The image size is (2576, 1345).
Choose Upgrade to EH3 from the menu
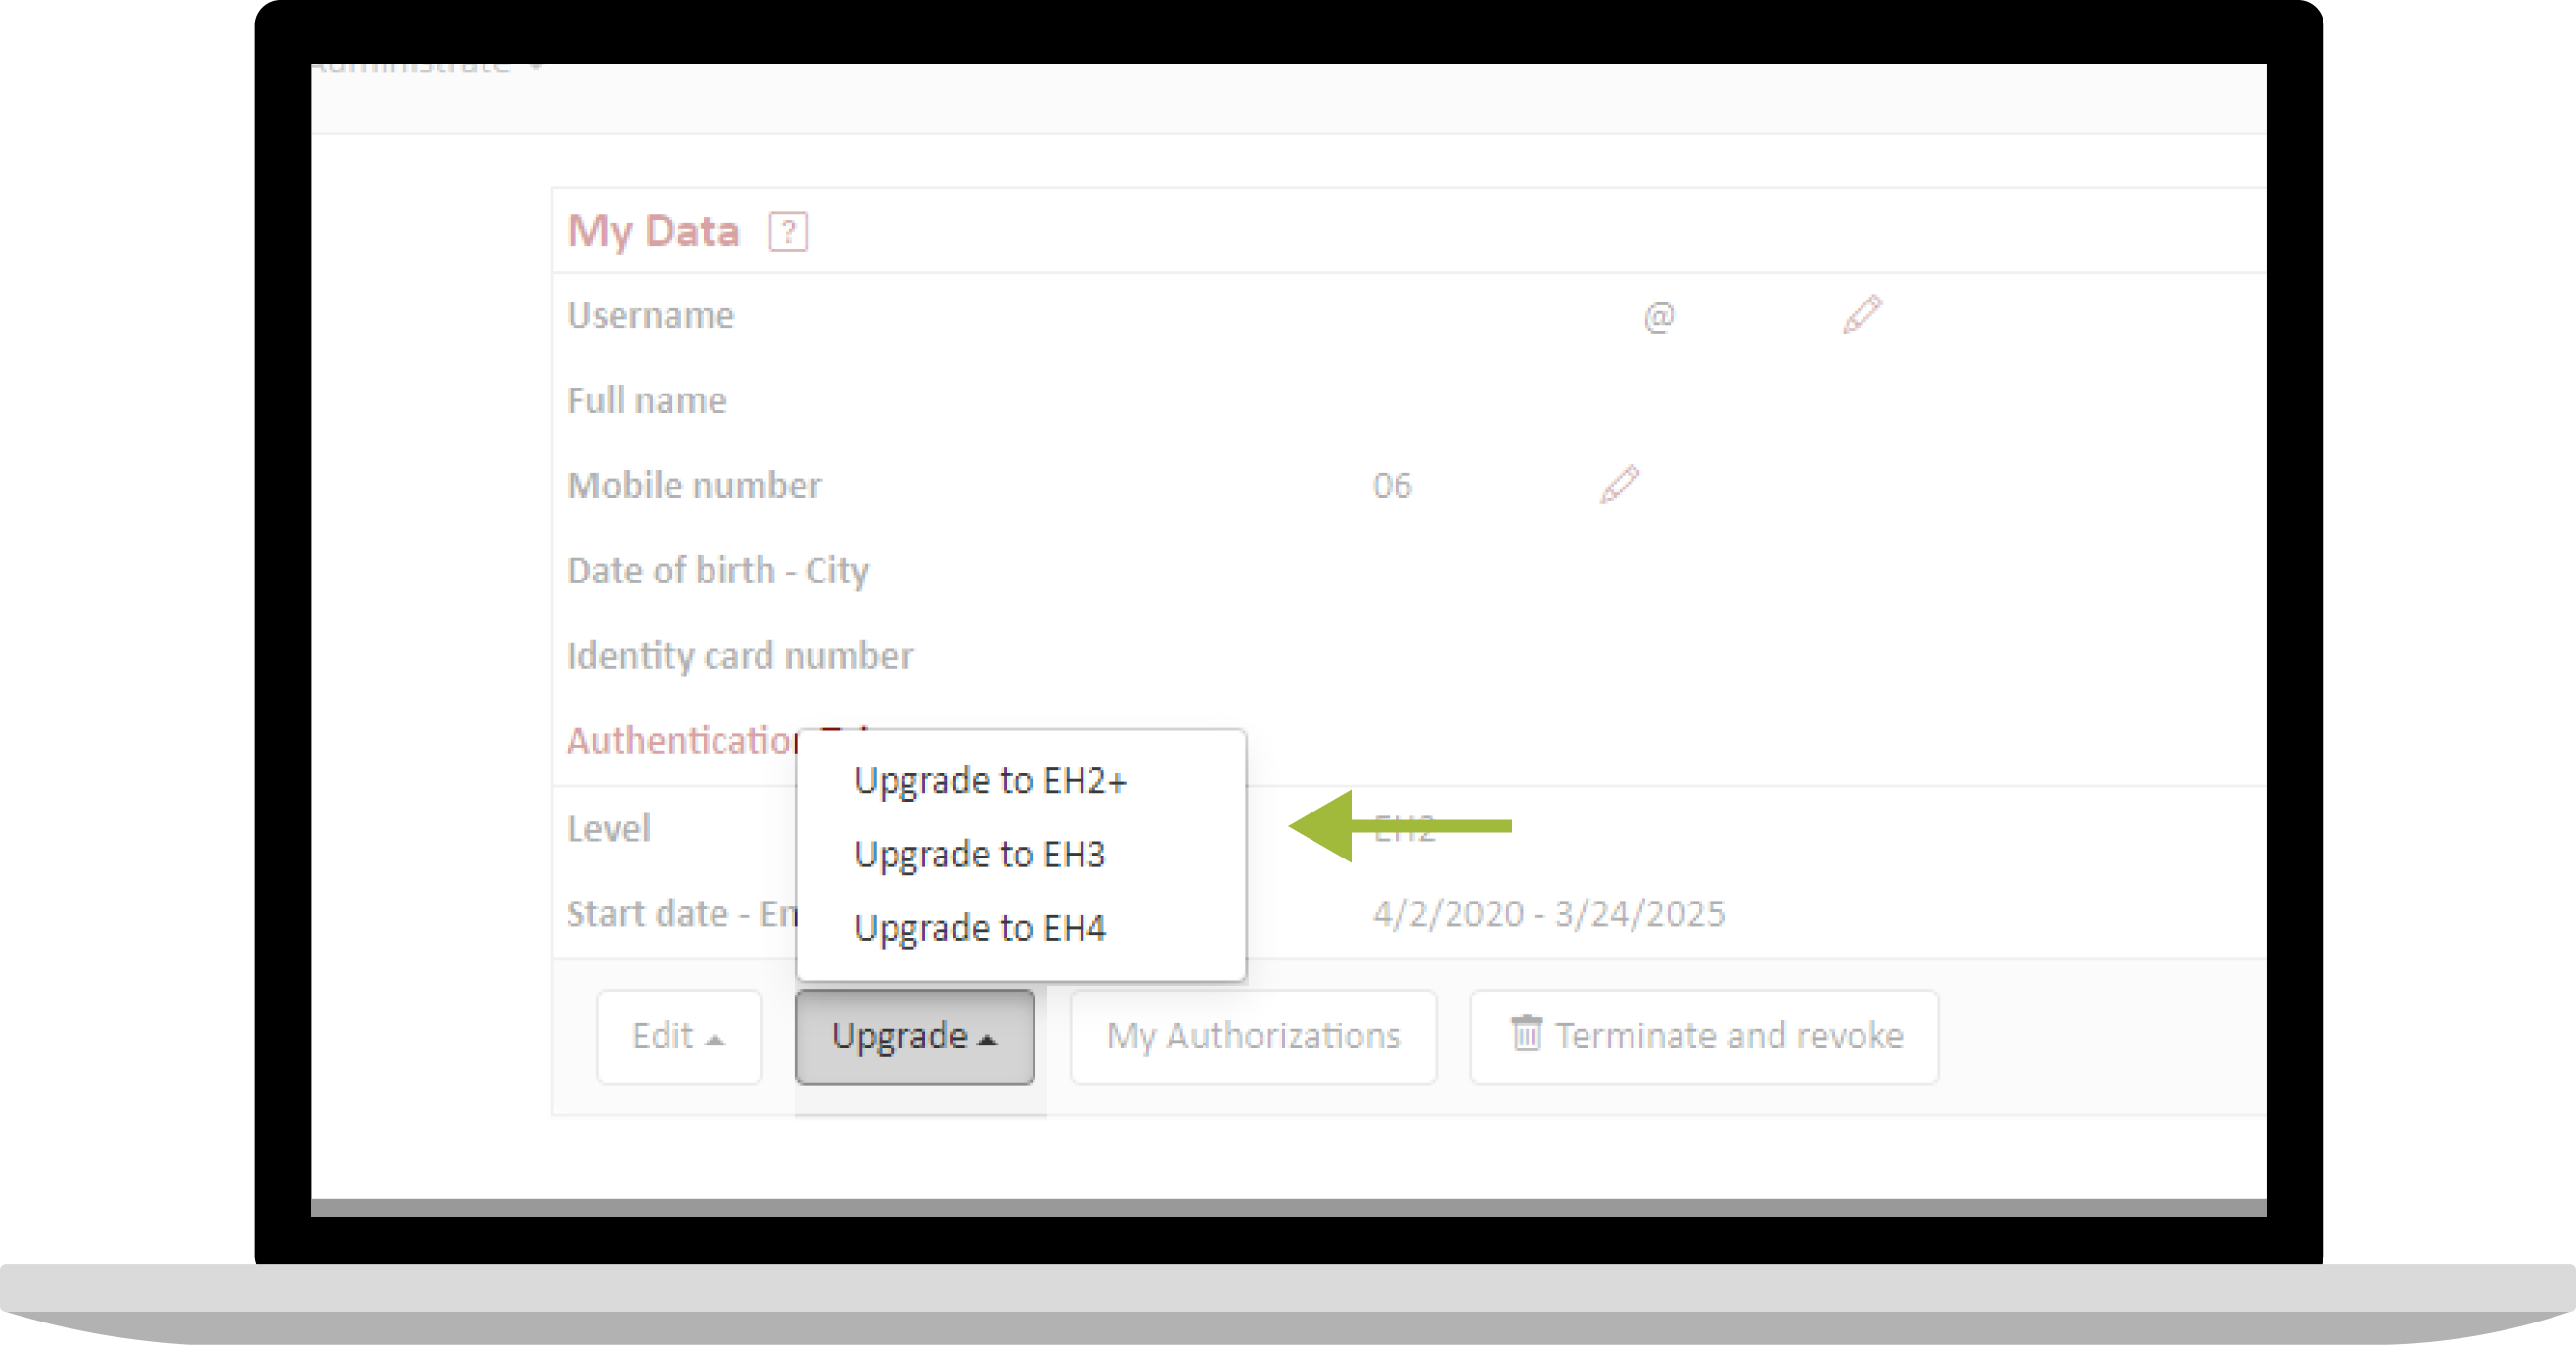pyautogui.click(x=979, y=854)
